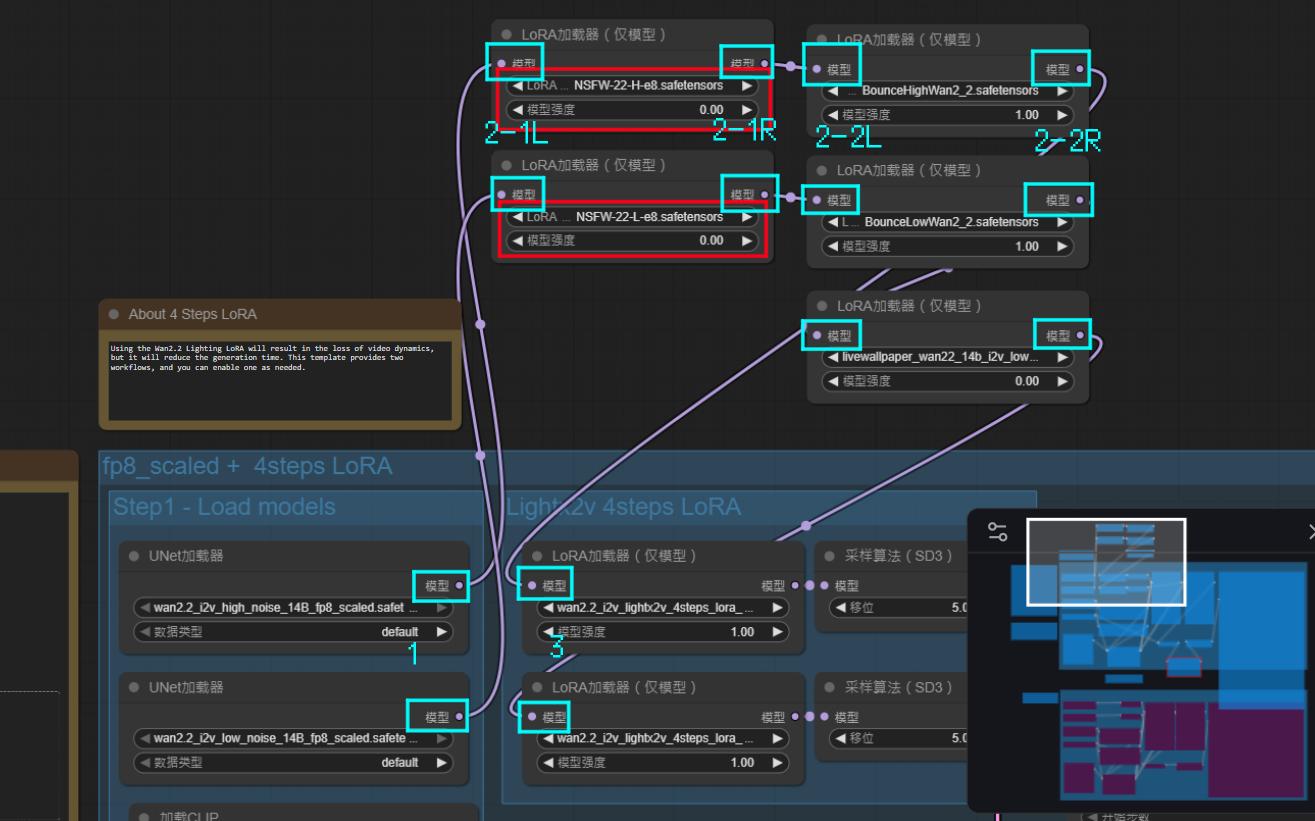Open the wan2.2_i2v_high_noise model dropdown
The width and height of the screenshot is (1315, 821).
[x=292, y=608]
